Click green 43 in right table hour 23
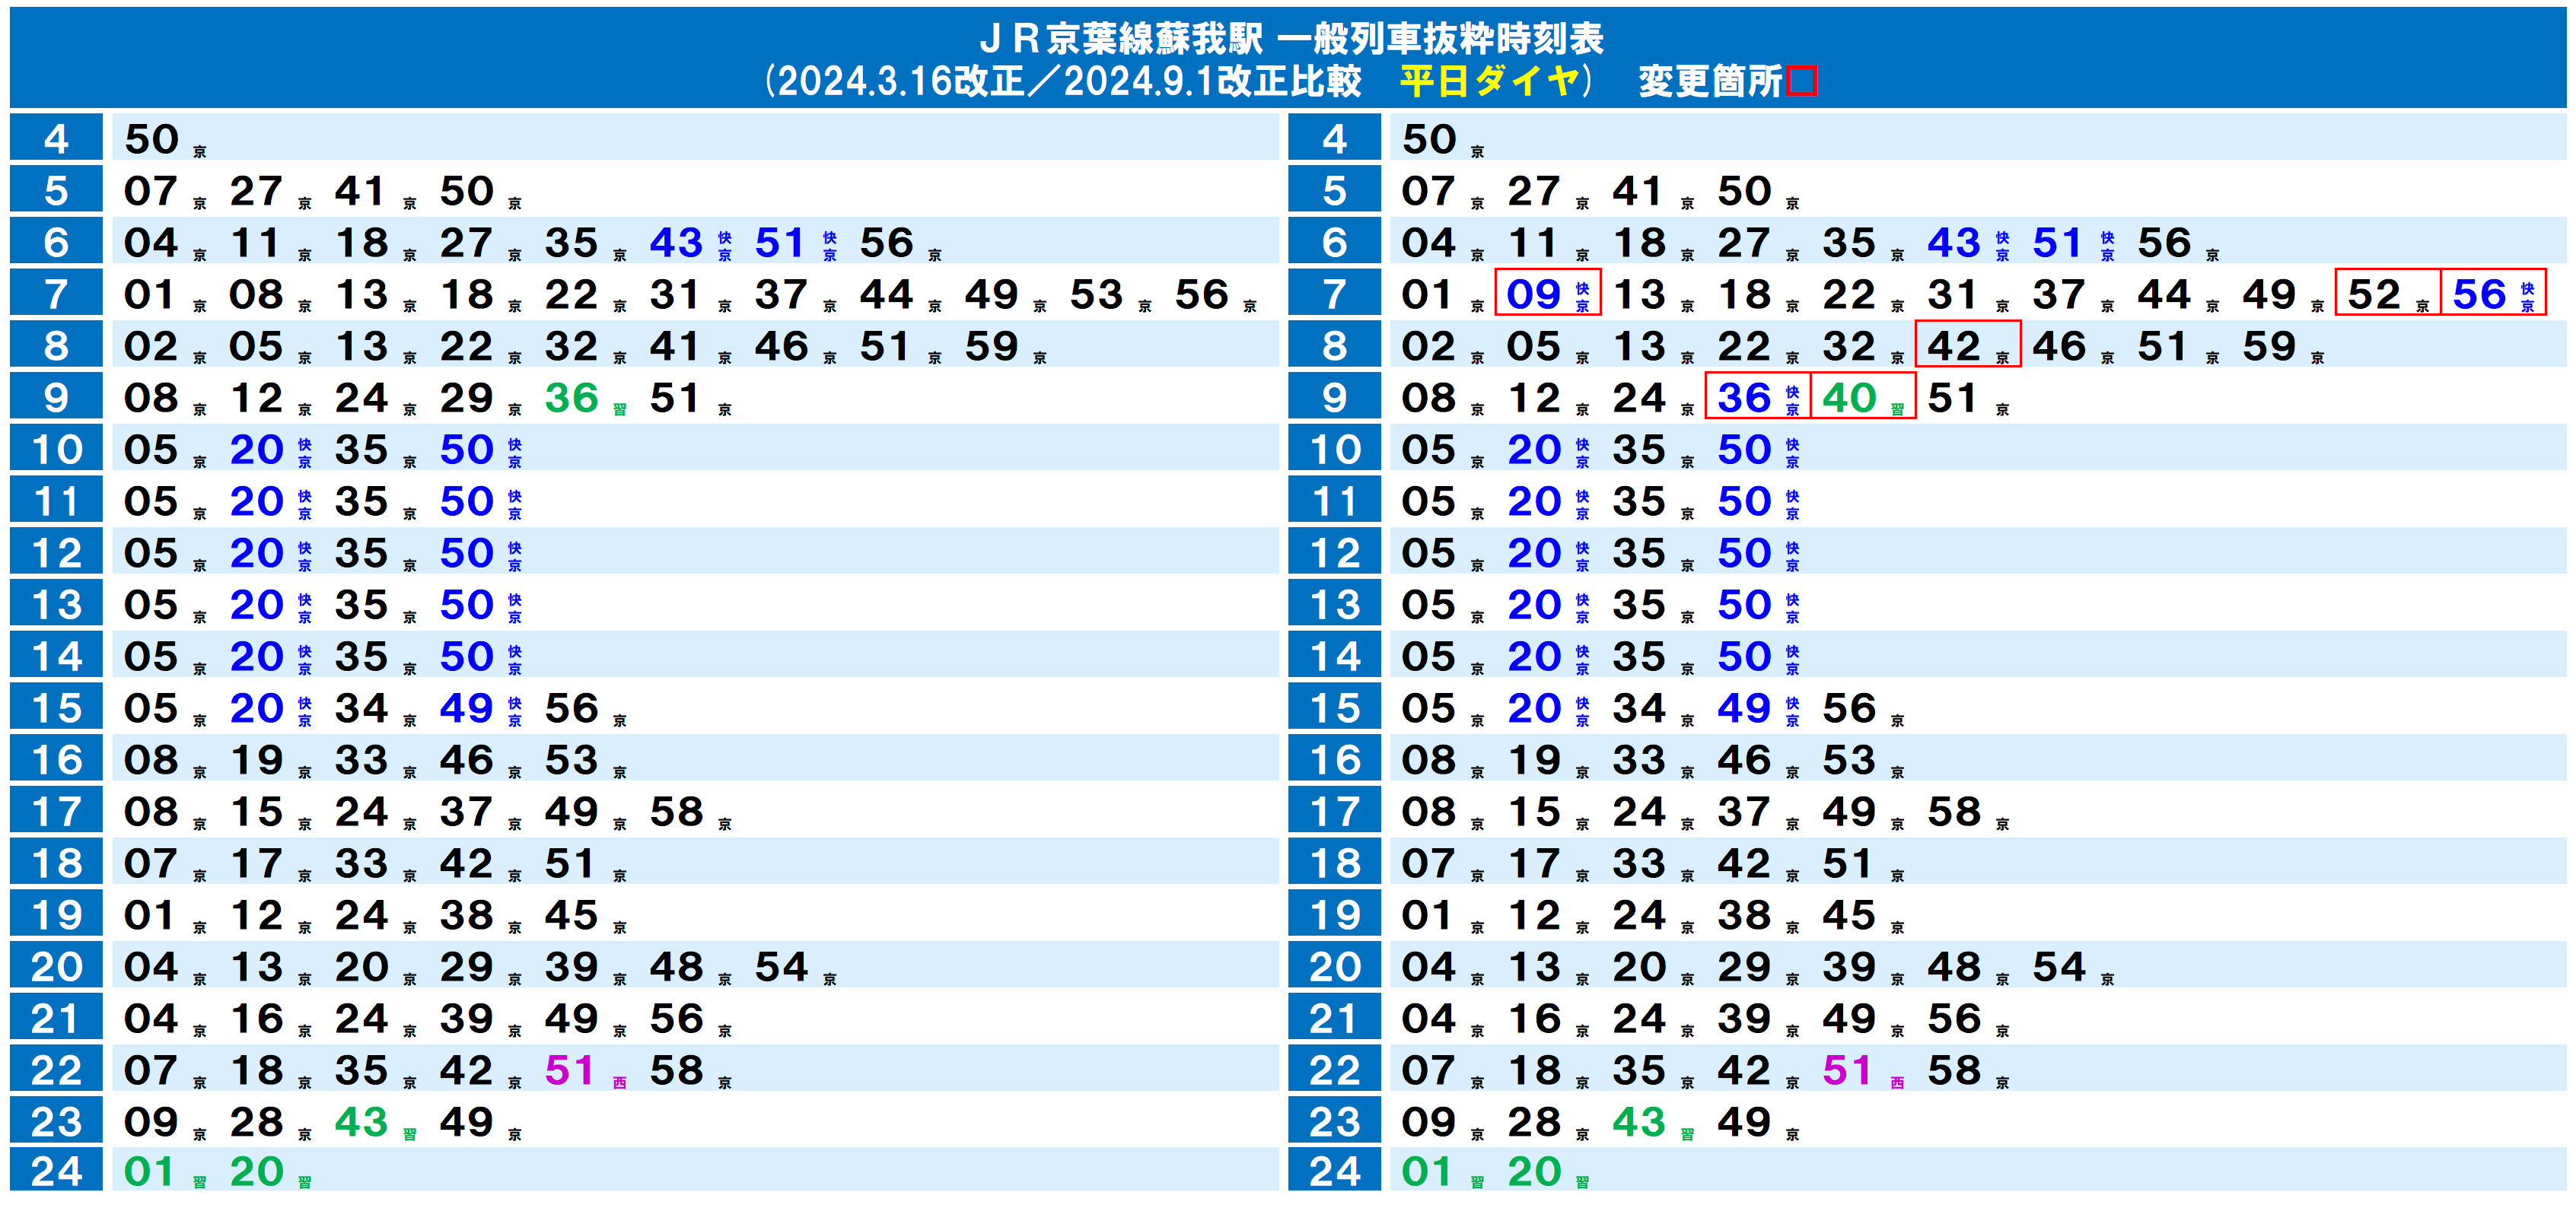This screenshot has width=2576, height=1208. click(x=1639, y=1123)
